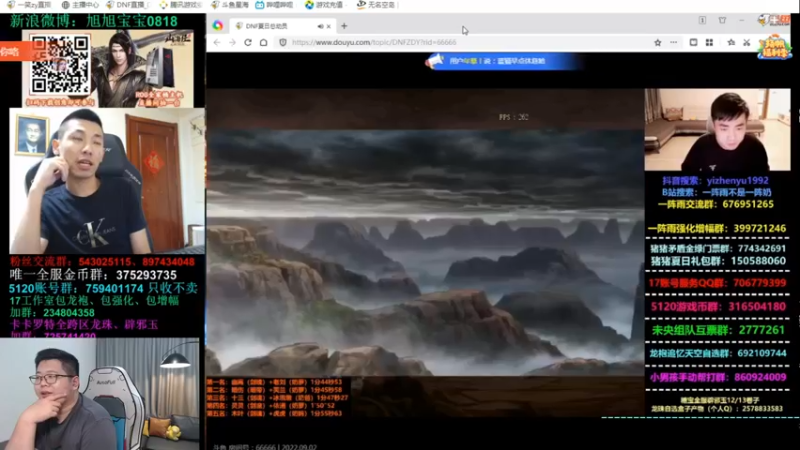The height and width of the screenshot is (450, 800).
Task: Click the screenshot scissors icon
Action: (x=746, y=43)
